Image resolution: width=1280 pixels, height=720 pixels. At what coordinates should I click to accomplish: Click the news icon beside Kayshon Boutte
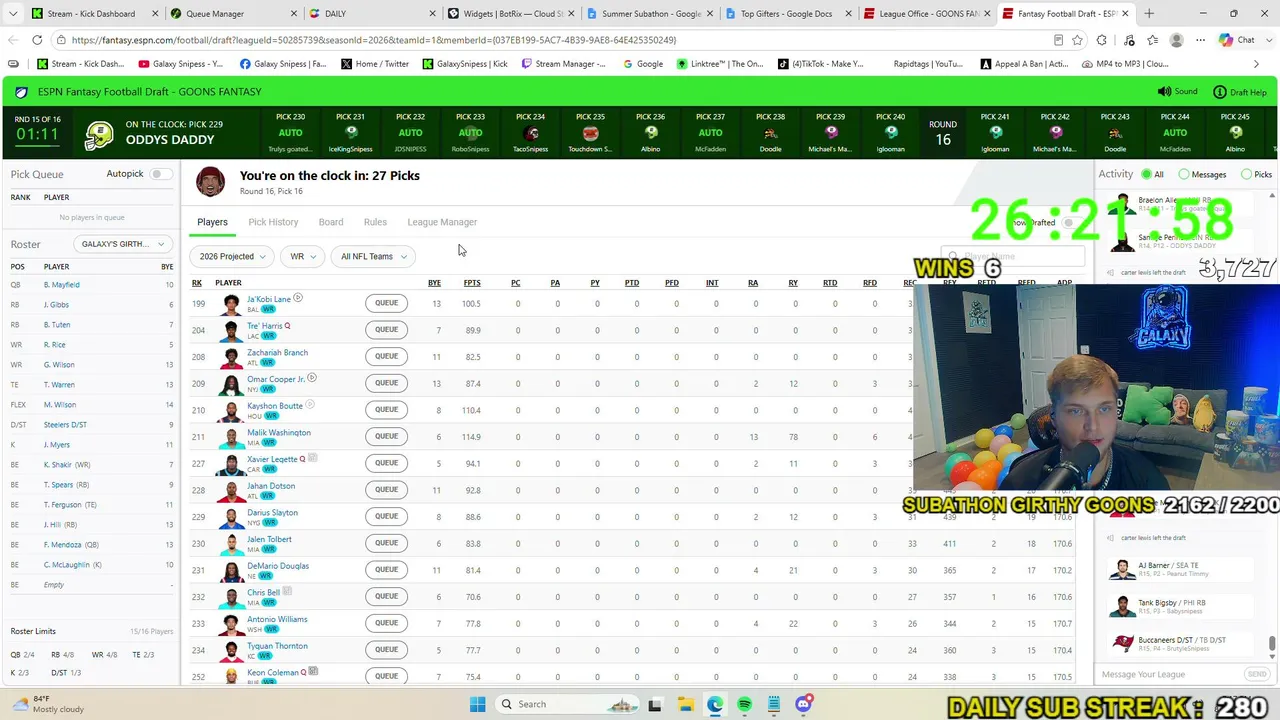310,405
